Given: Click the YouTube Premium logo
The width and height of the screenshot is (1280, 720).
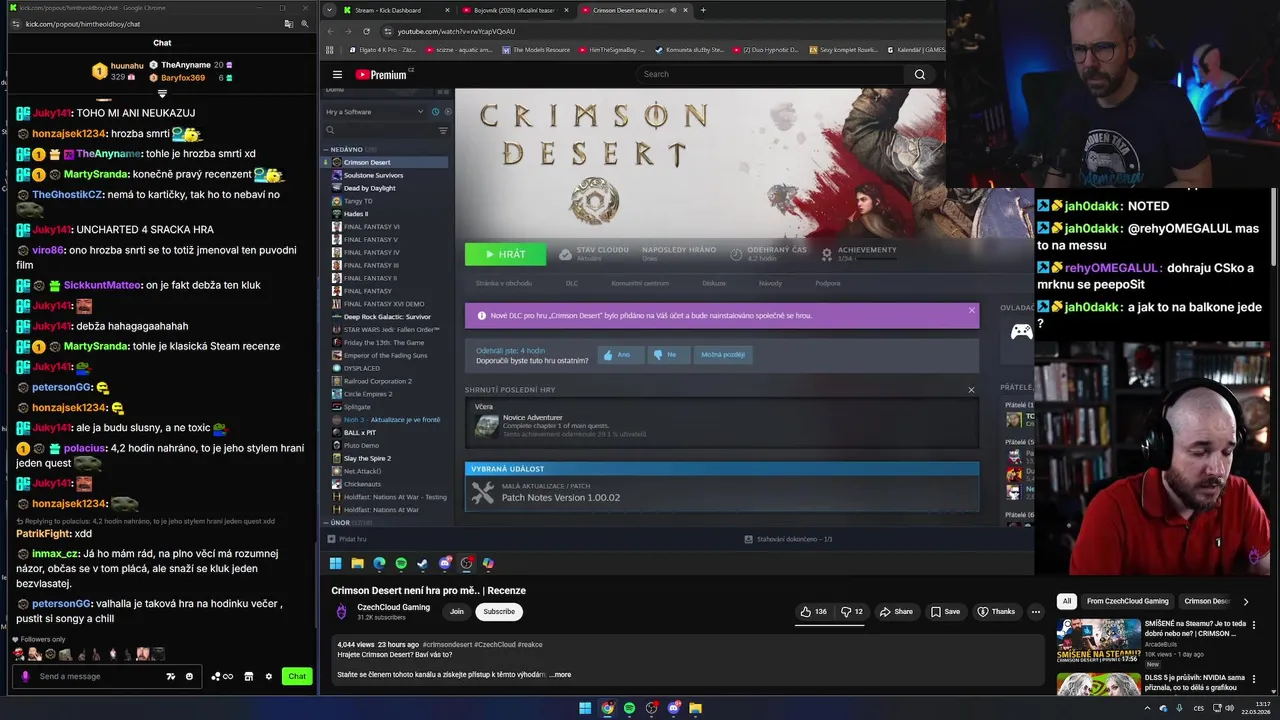Looking at the screenshot, I should pyautogui.click(x=383, y=74).
